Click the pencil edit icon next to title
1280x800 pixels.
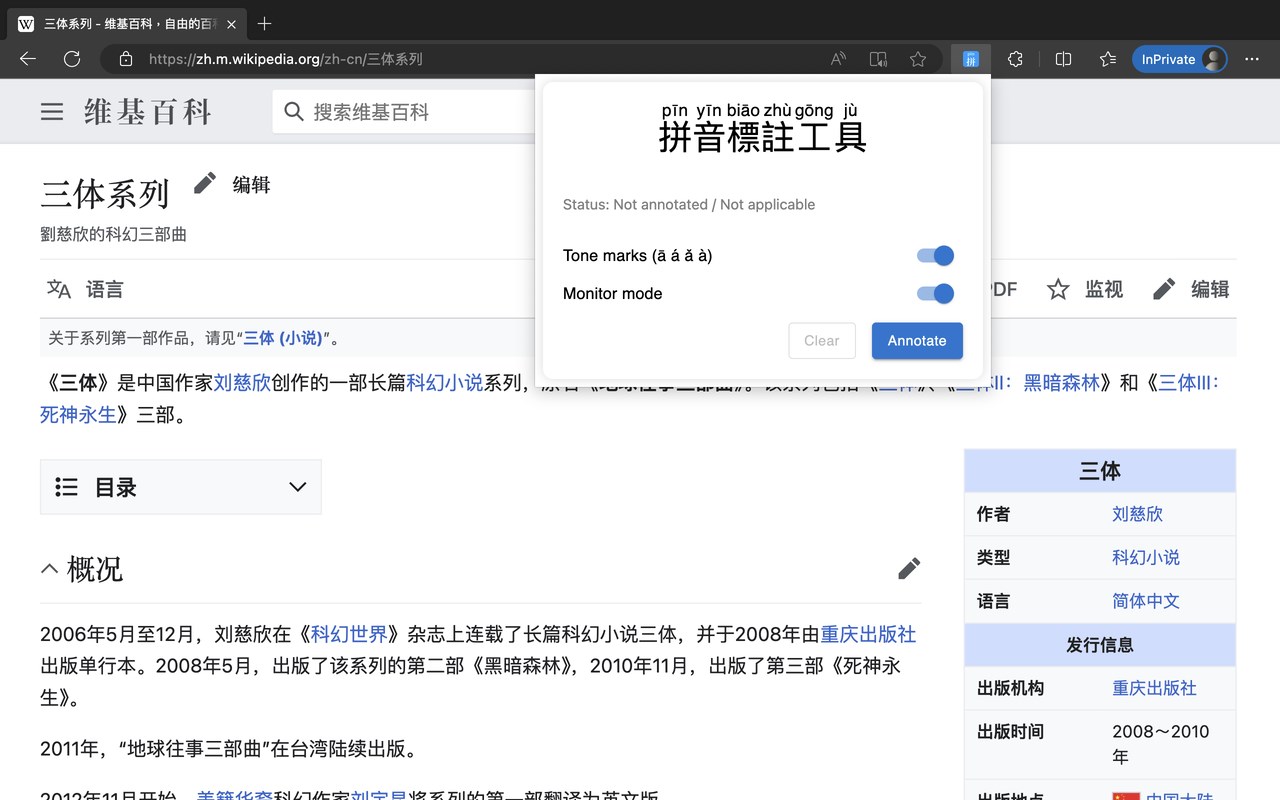(205, 183)
